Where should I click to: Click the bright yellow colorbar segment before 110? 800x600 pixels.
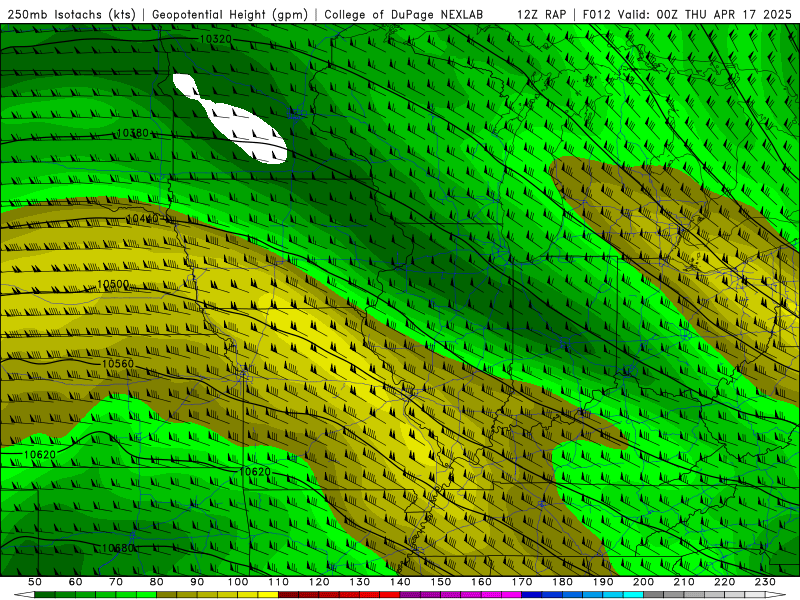pyautogui.click(x=268, y=595)
